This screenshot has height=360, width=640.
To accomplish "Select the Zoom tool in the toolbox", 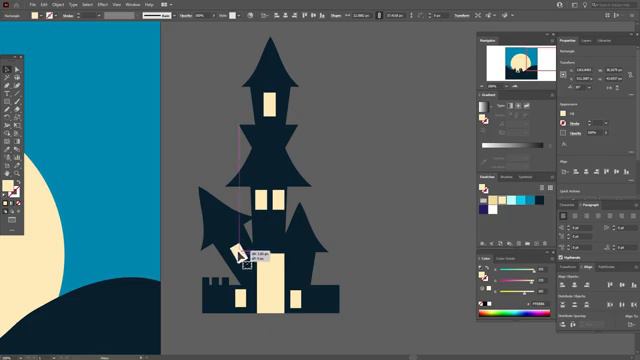I will tap(17, 173).
